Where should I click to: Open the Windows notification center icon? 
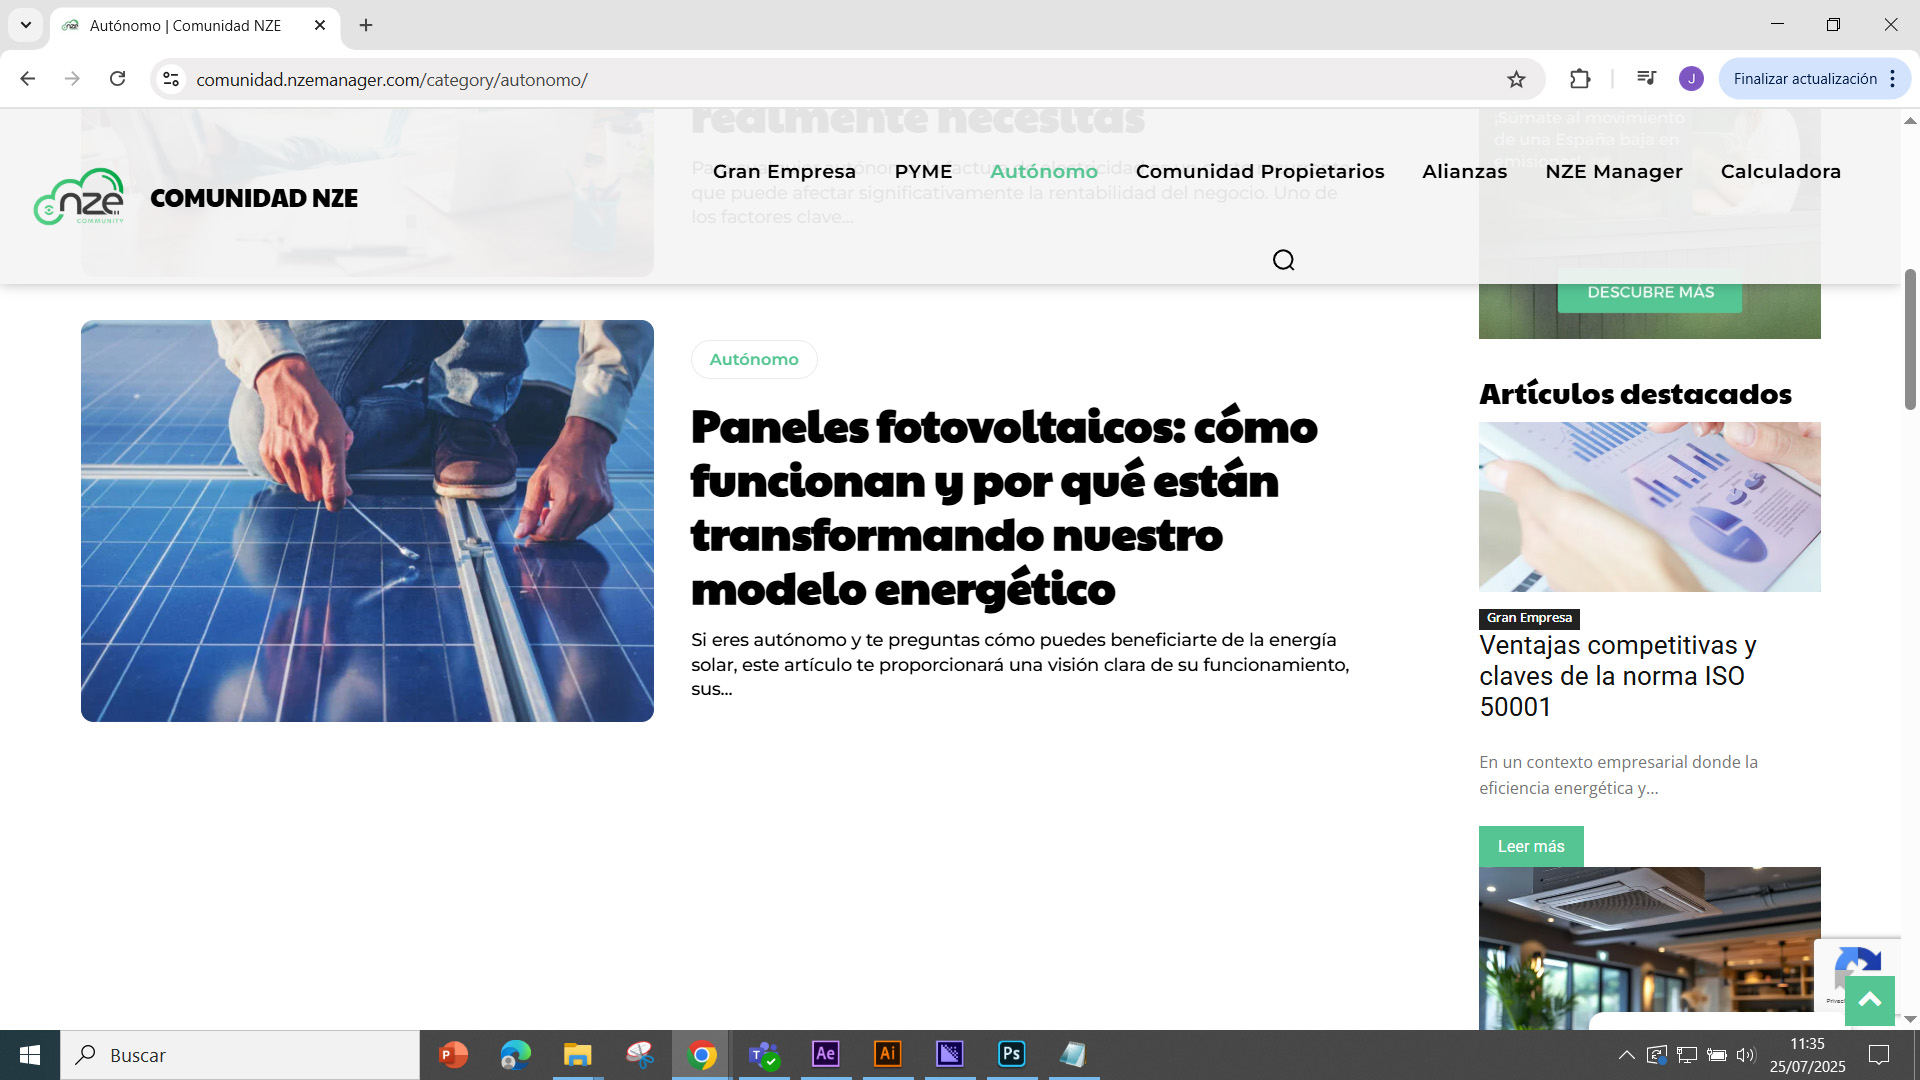pos(1879,1055)
